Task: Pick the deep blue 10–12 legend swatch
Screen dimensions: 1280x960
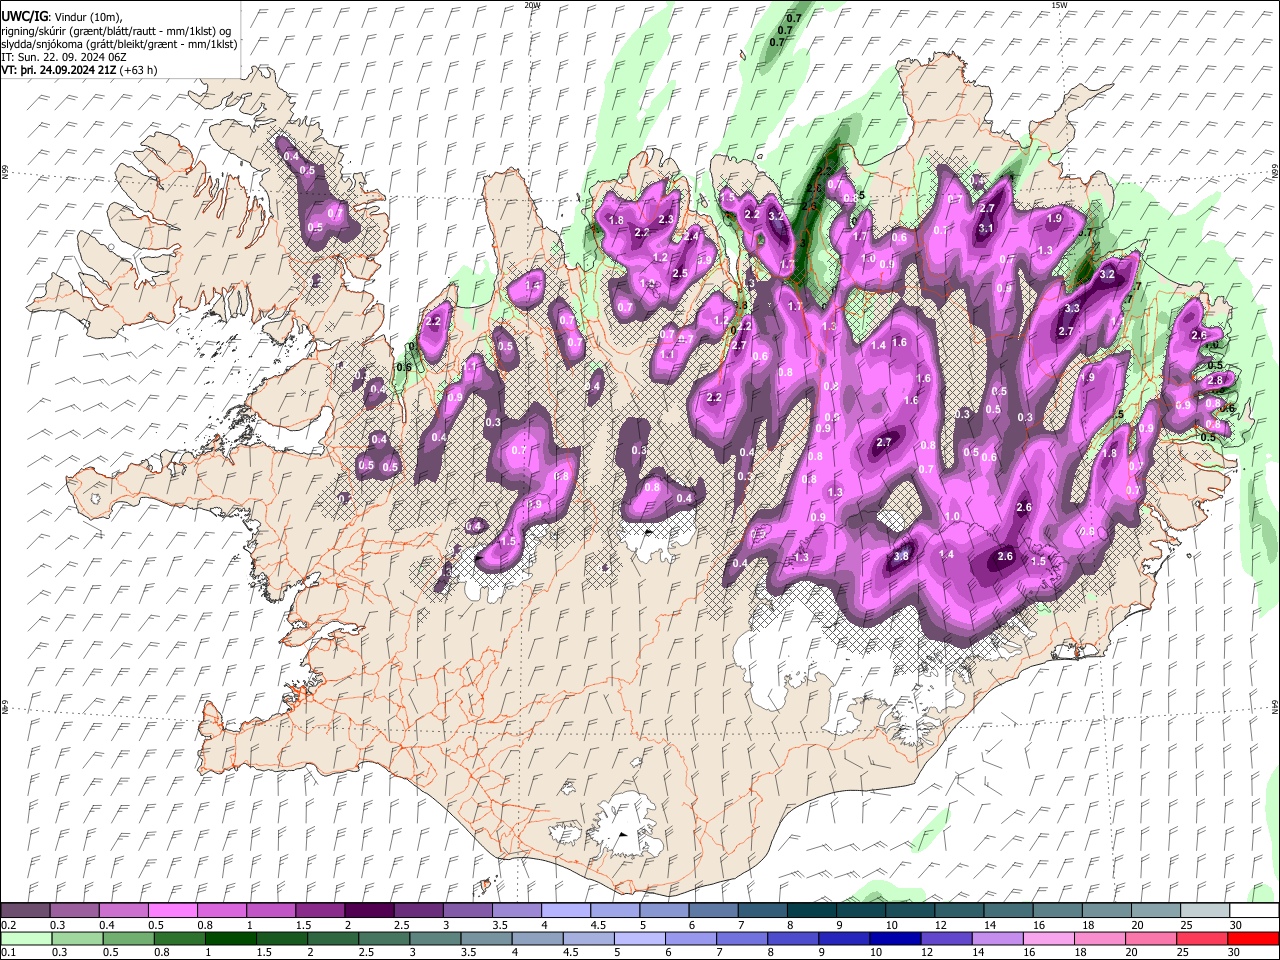Action: [x=895, y=939]
